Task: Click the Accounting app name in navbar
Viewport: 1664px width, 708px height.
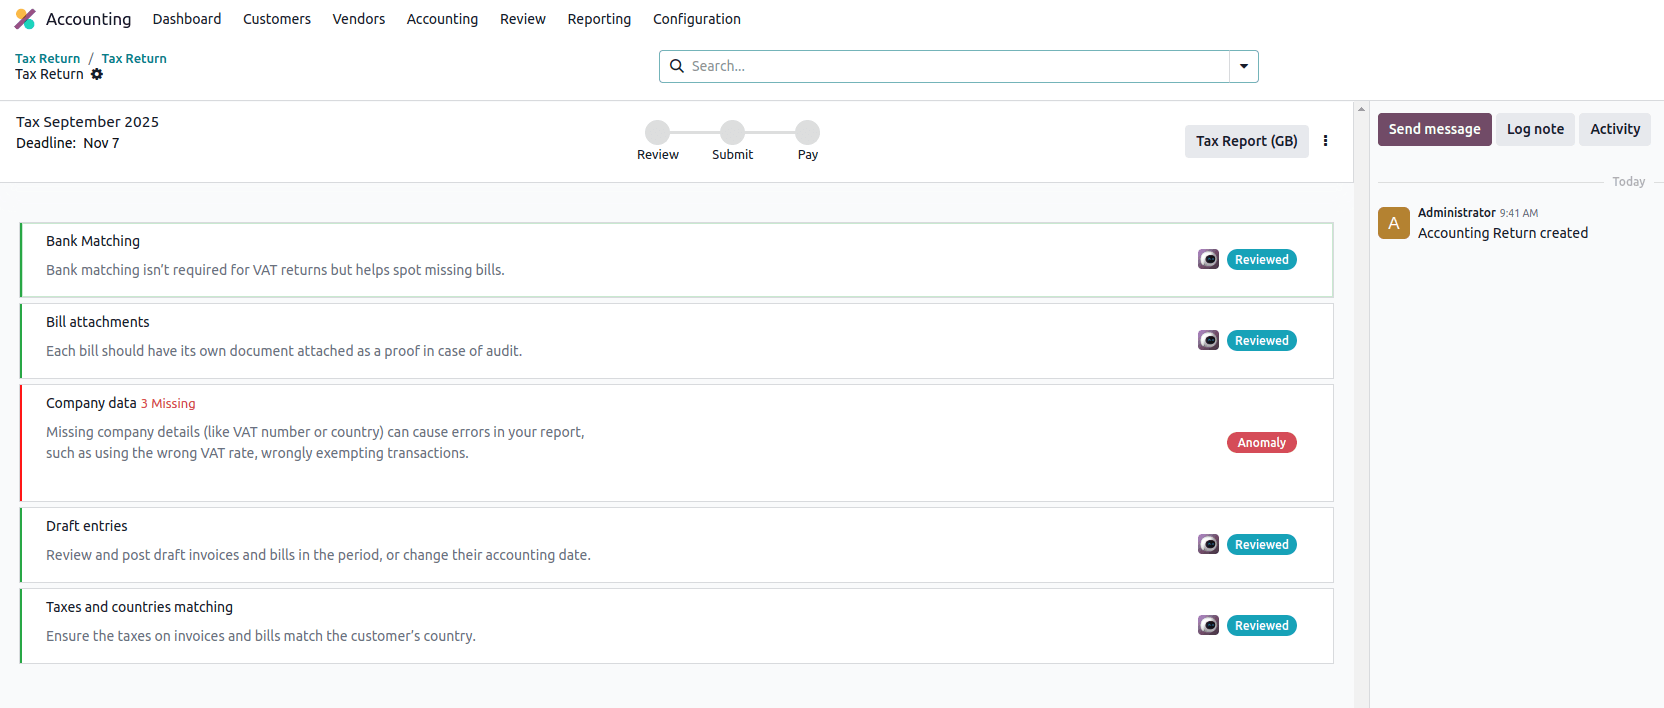Action: click(x=88, y=19)
